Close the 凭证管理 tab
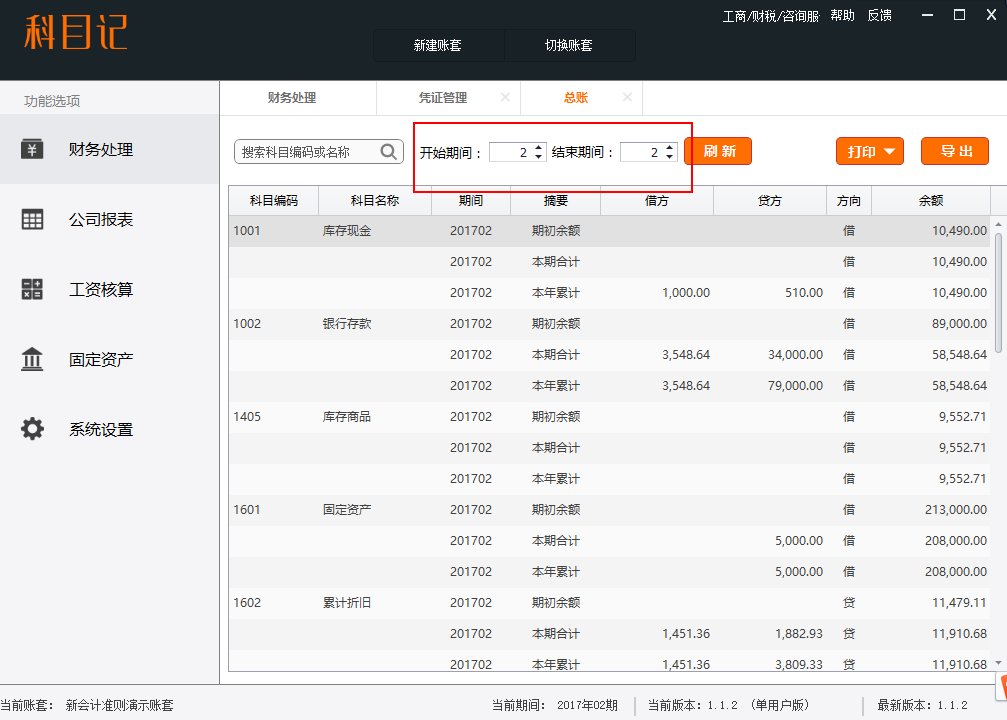The height and width of the screenshot is (720, 1007). pyautogui.click(x=505, y=97)
